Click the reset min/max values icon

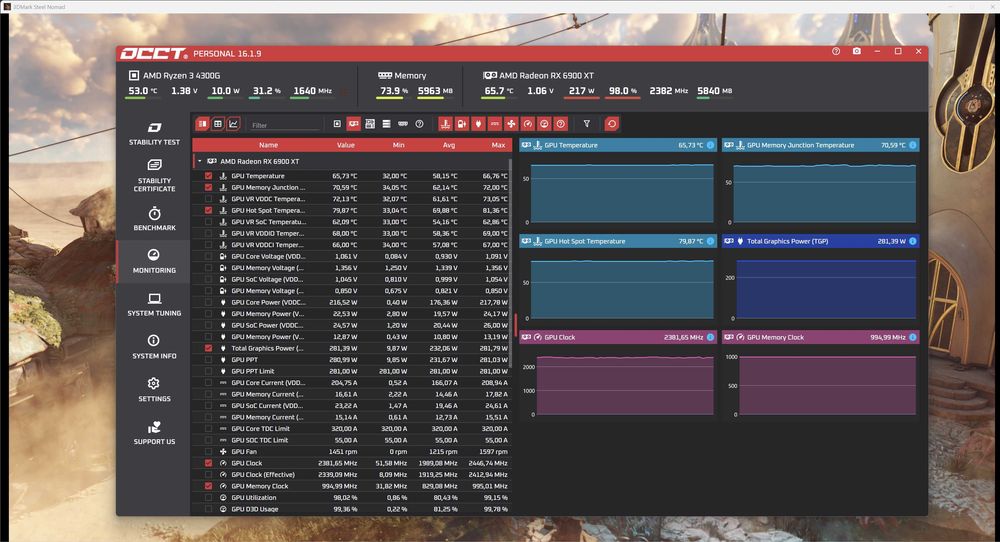[x=612, y=124]
